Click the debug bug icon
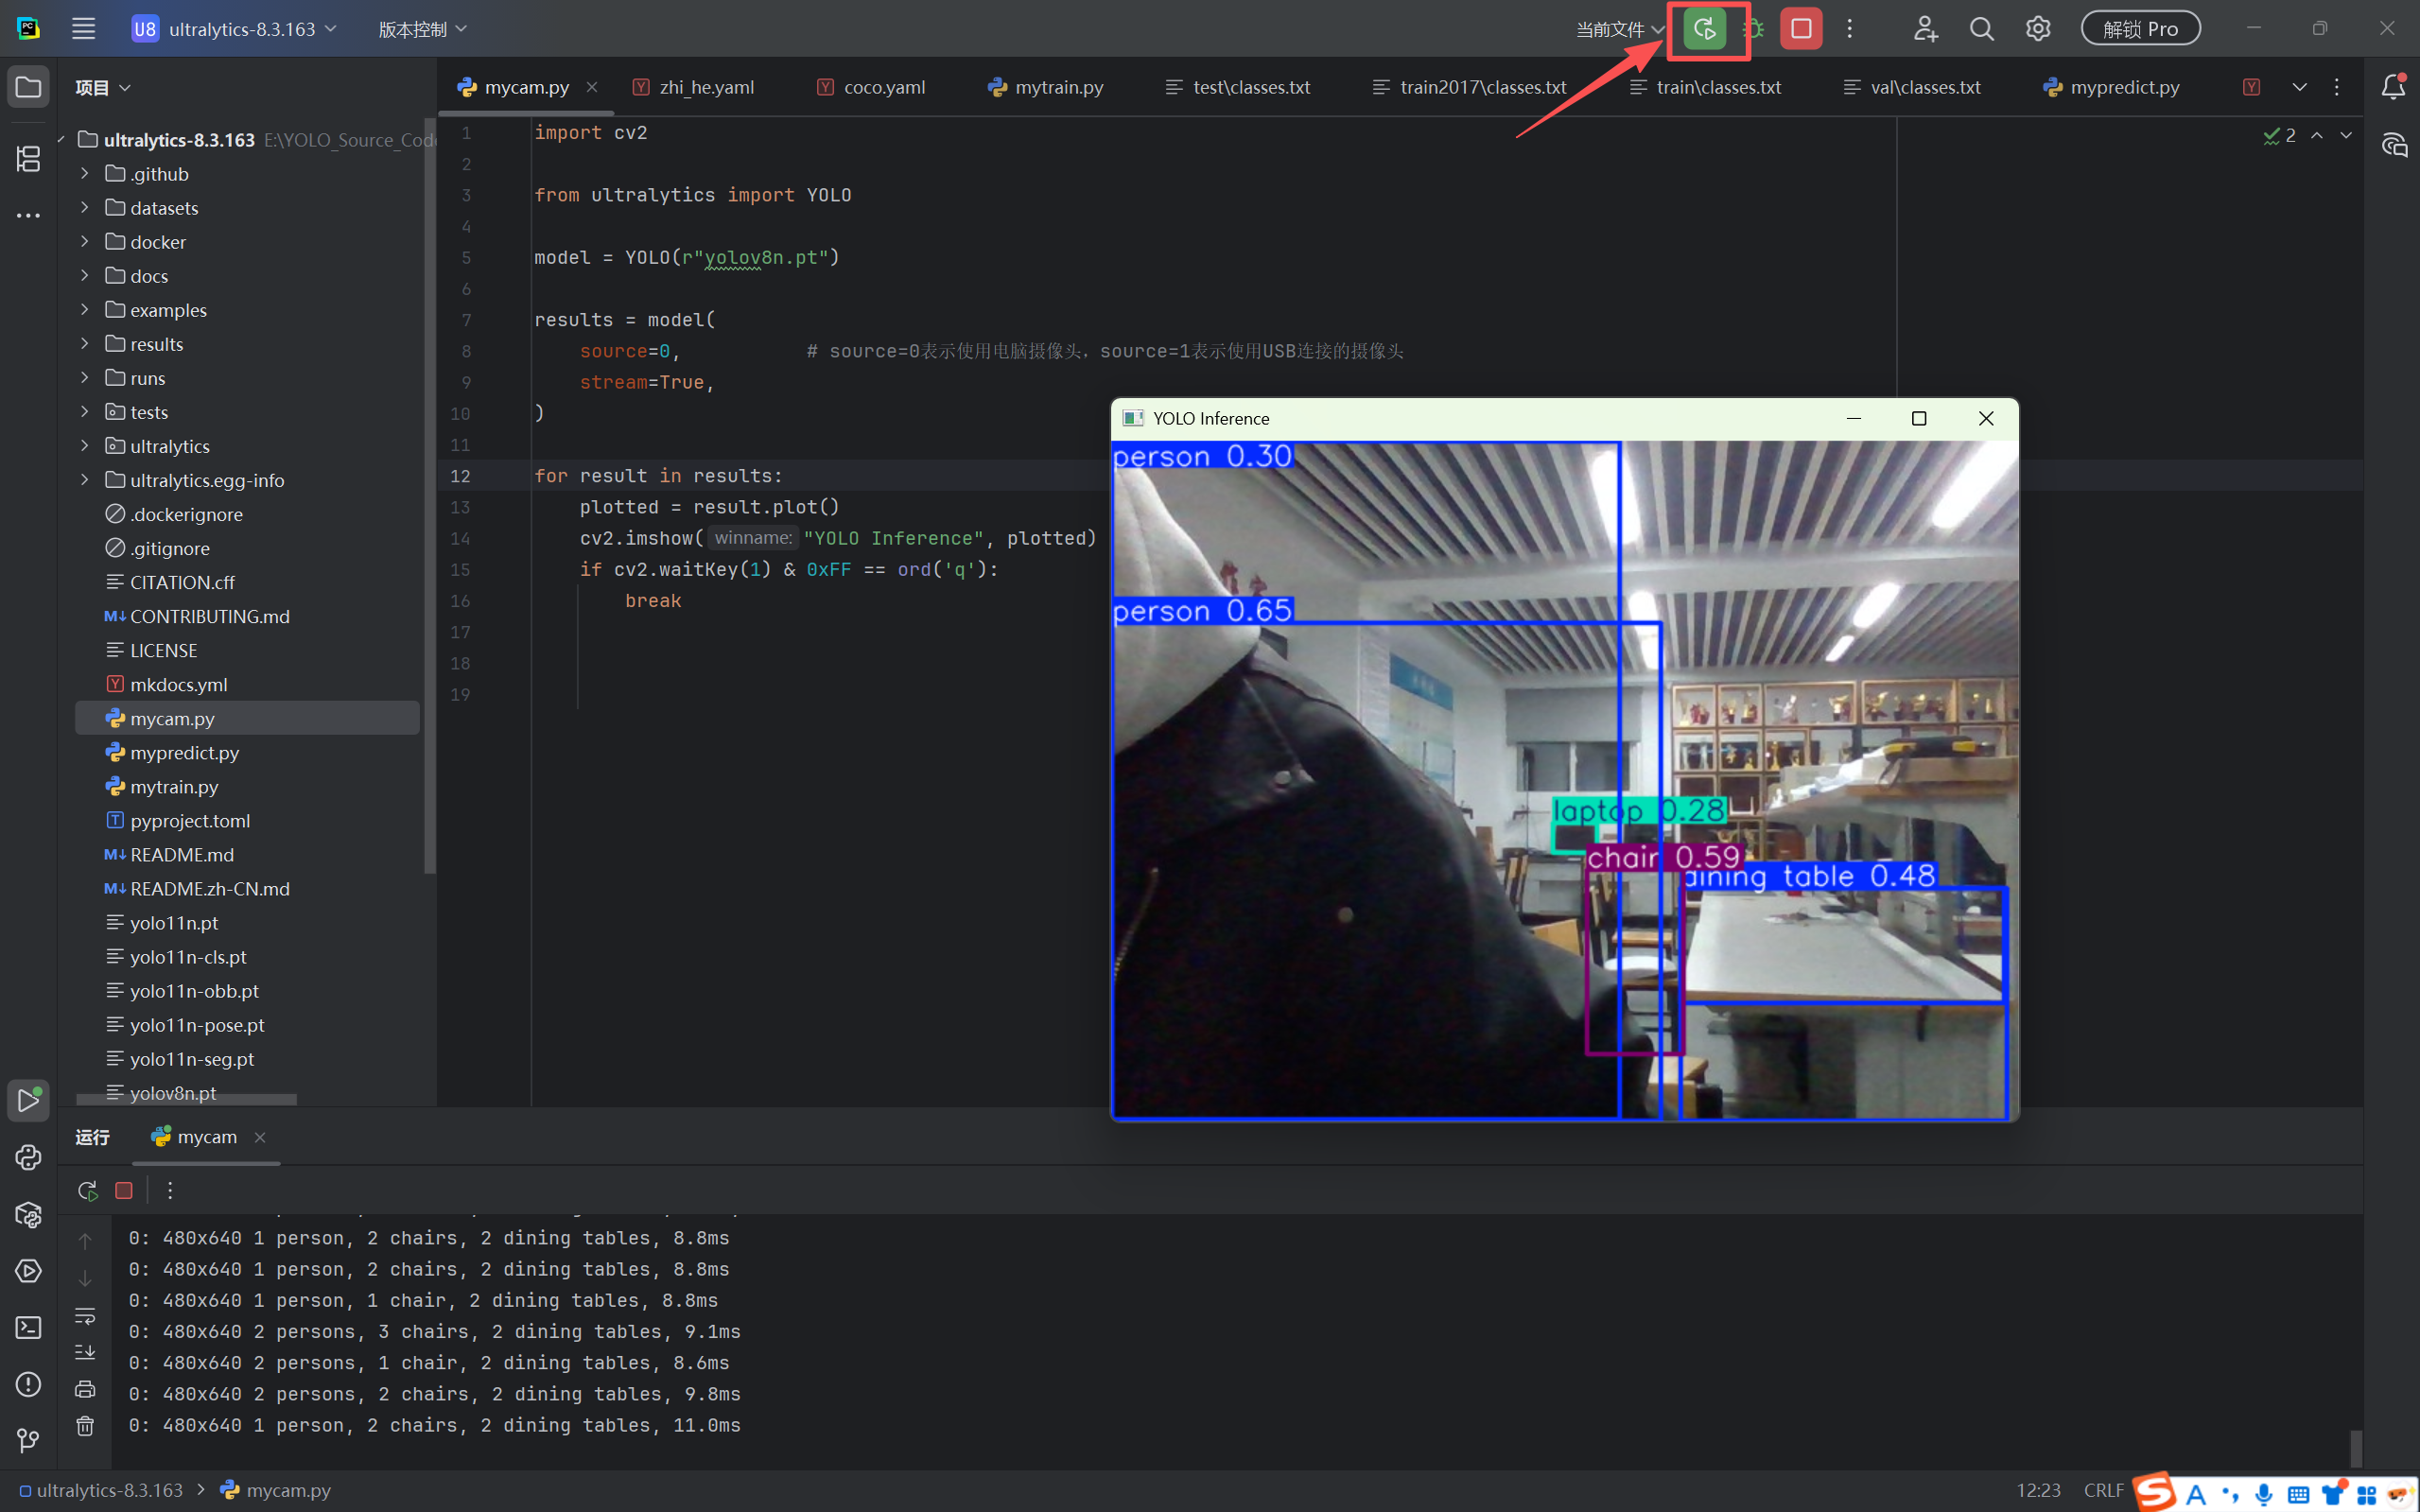2420x1512 pixels. click(1754, 29)
